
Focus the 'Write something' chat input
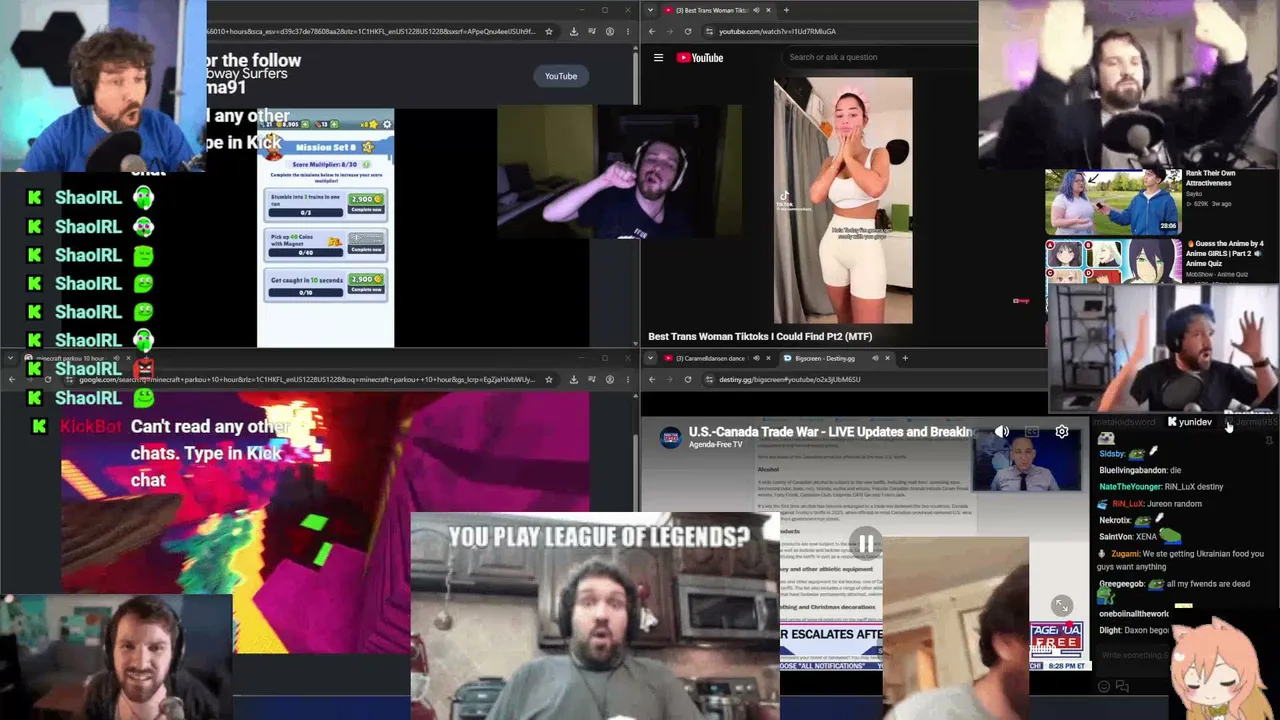coord(1134,656)
